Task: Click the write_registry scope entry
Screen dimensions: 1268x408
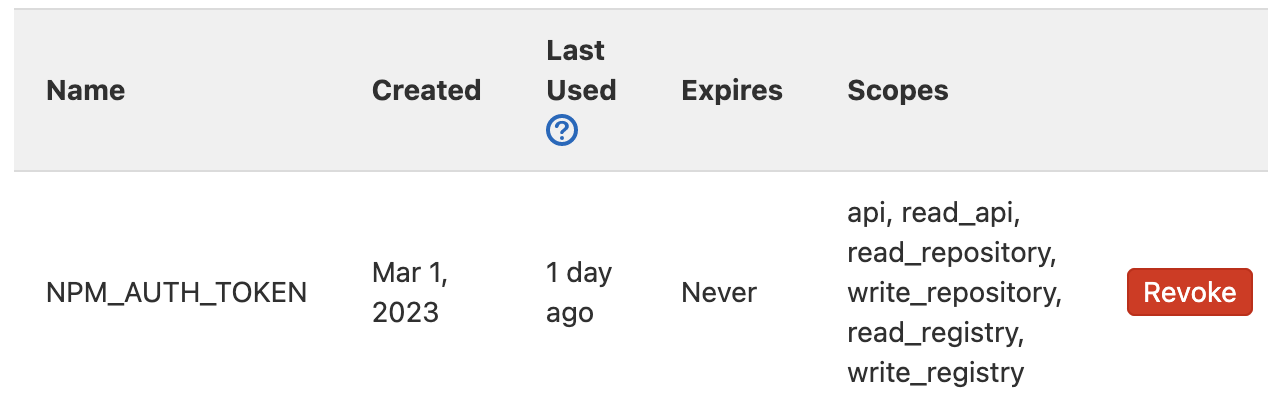Action: (x=936, y=373)
